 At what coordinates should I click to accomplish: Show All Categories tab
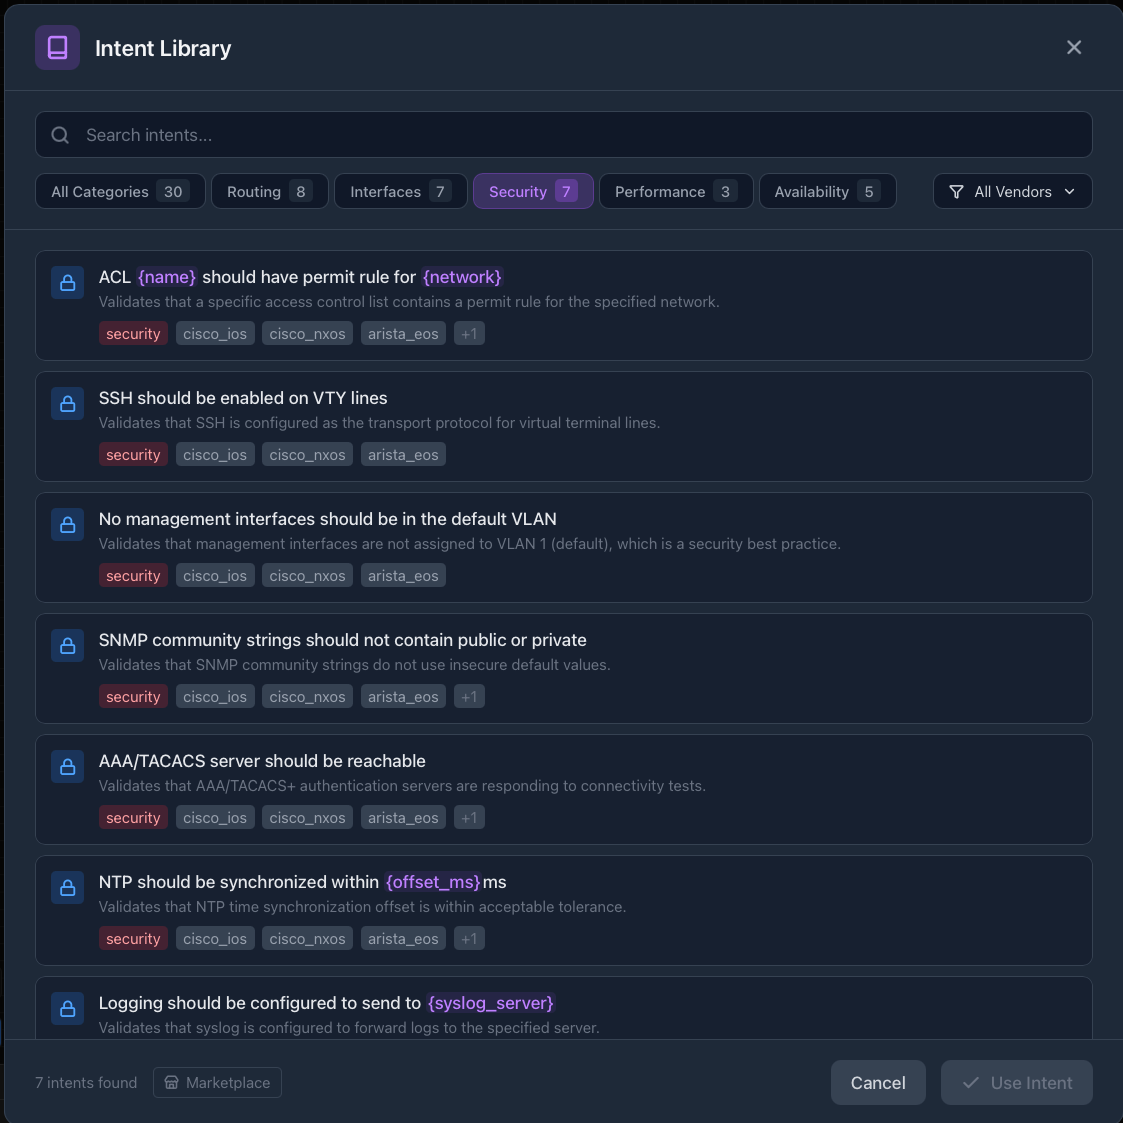(x=120, y=191)
